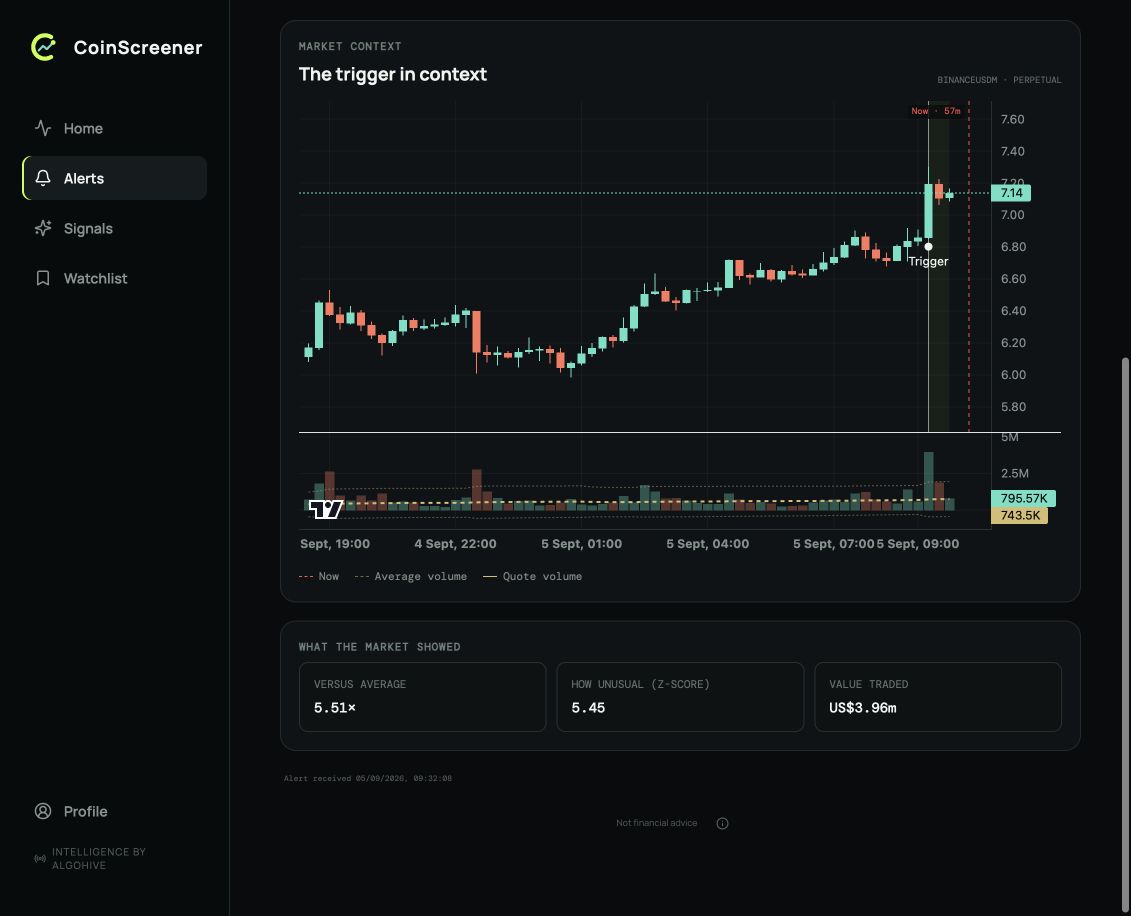Open the Value Traded US$3.96m card
This screenshot has height=916, width=1131.
(938, 697)
